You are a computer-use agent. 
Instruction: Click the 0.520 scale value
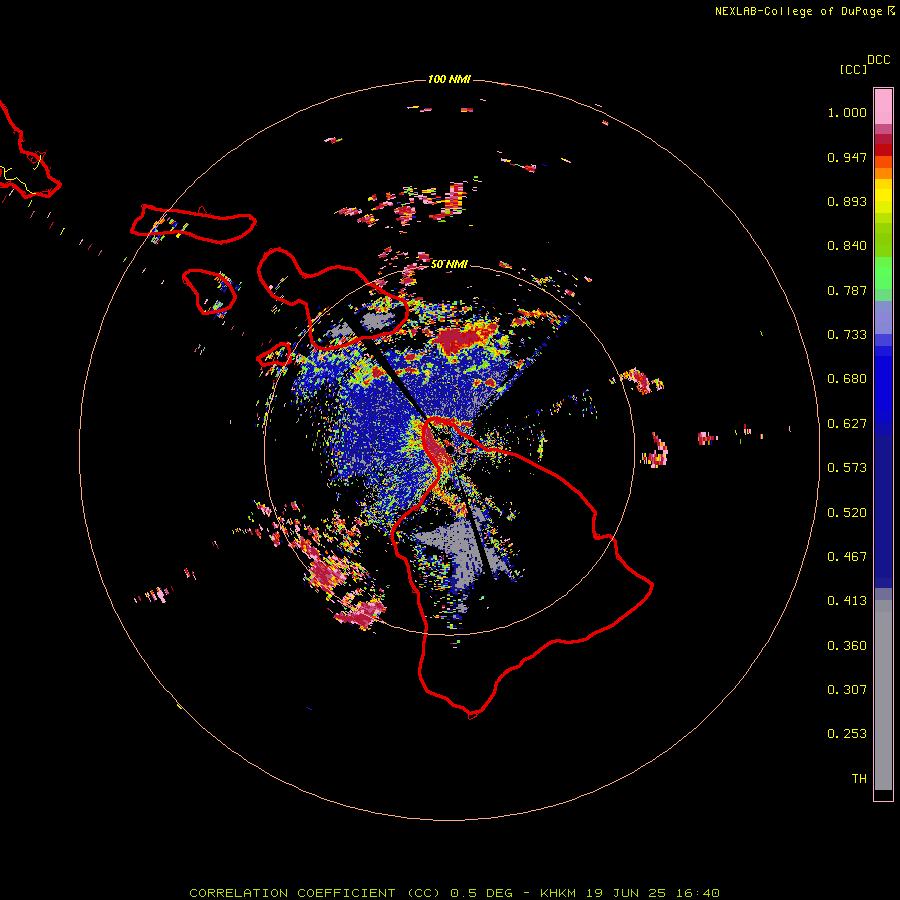[x=847, y=513]
